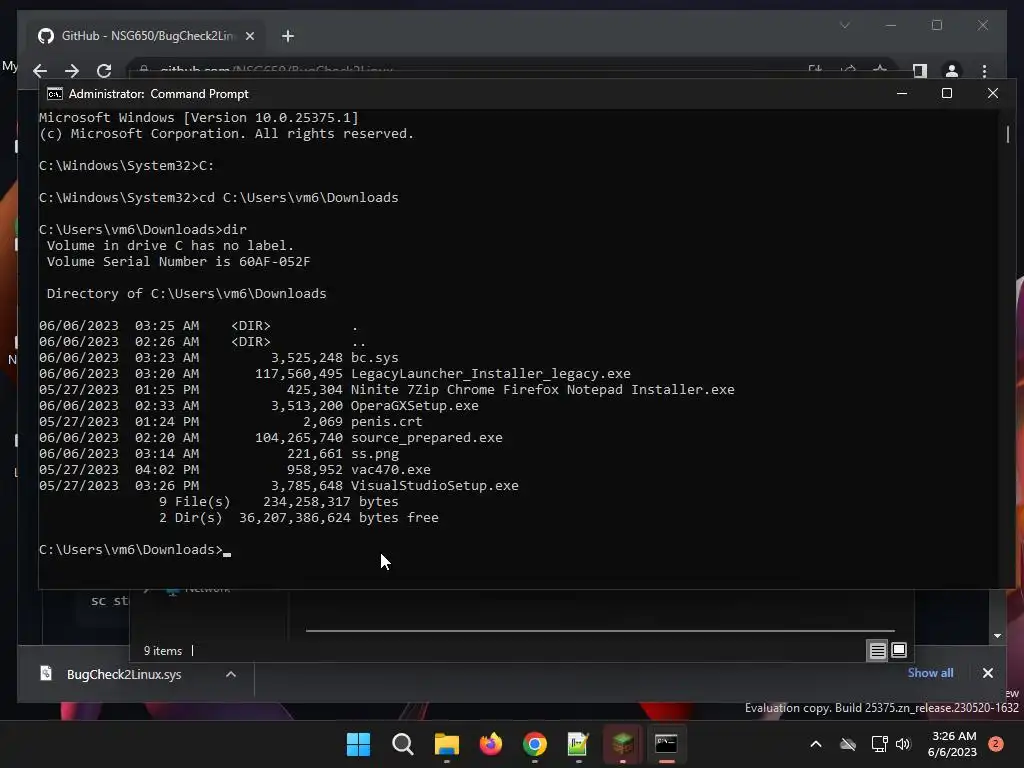Go forward in Chrome

tap(72, 71)
